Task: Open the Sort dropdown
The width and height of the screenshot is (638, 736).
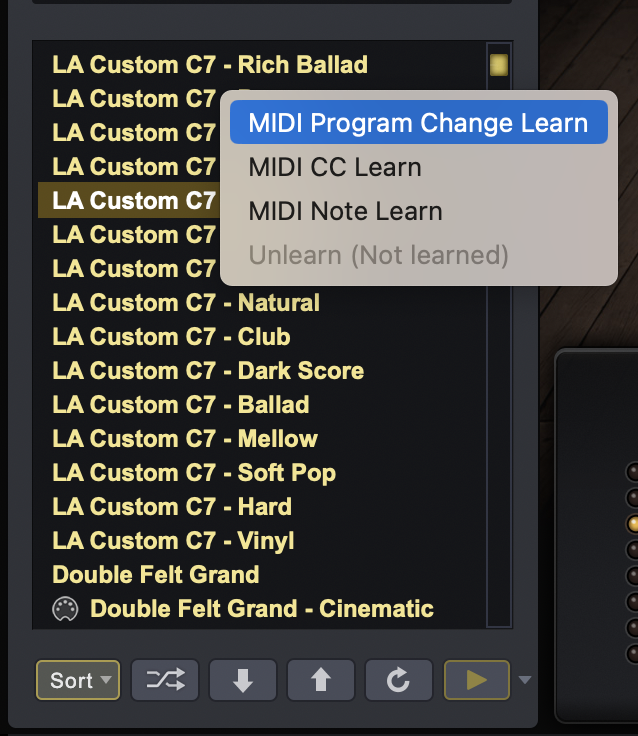Action: [x=78, y=680]
